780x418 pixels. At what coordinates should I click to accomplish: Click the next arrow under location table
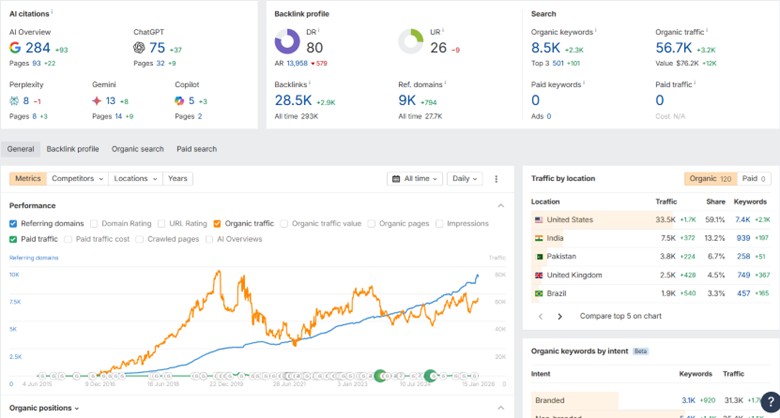tap(559, 316)
